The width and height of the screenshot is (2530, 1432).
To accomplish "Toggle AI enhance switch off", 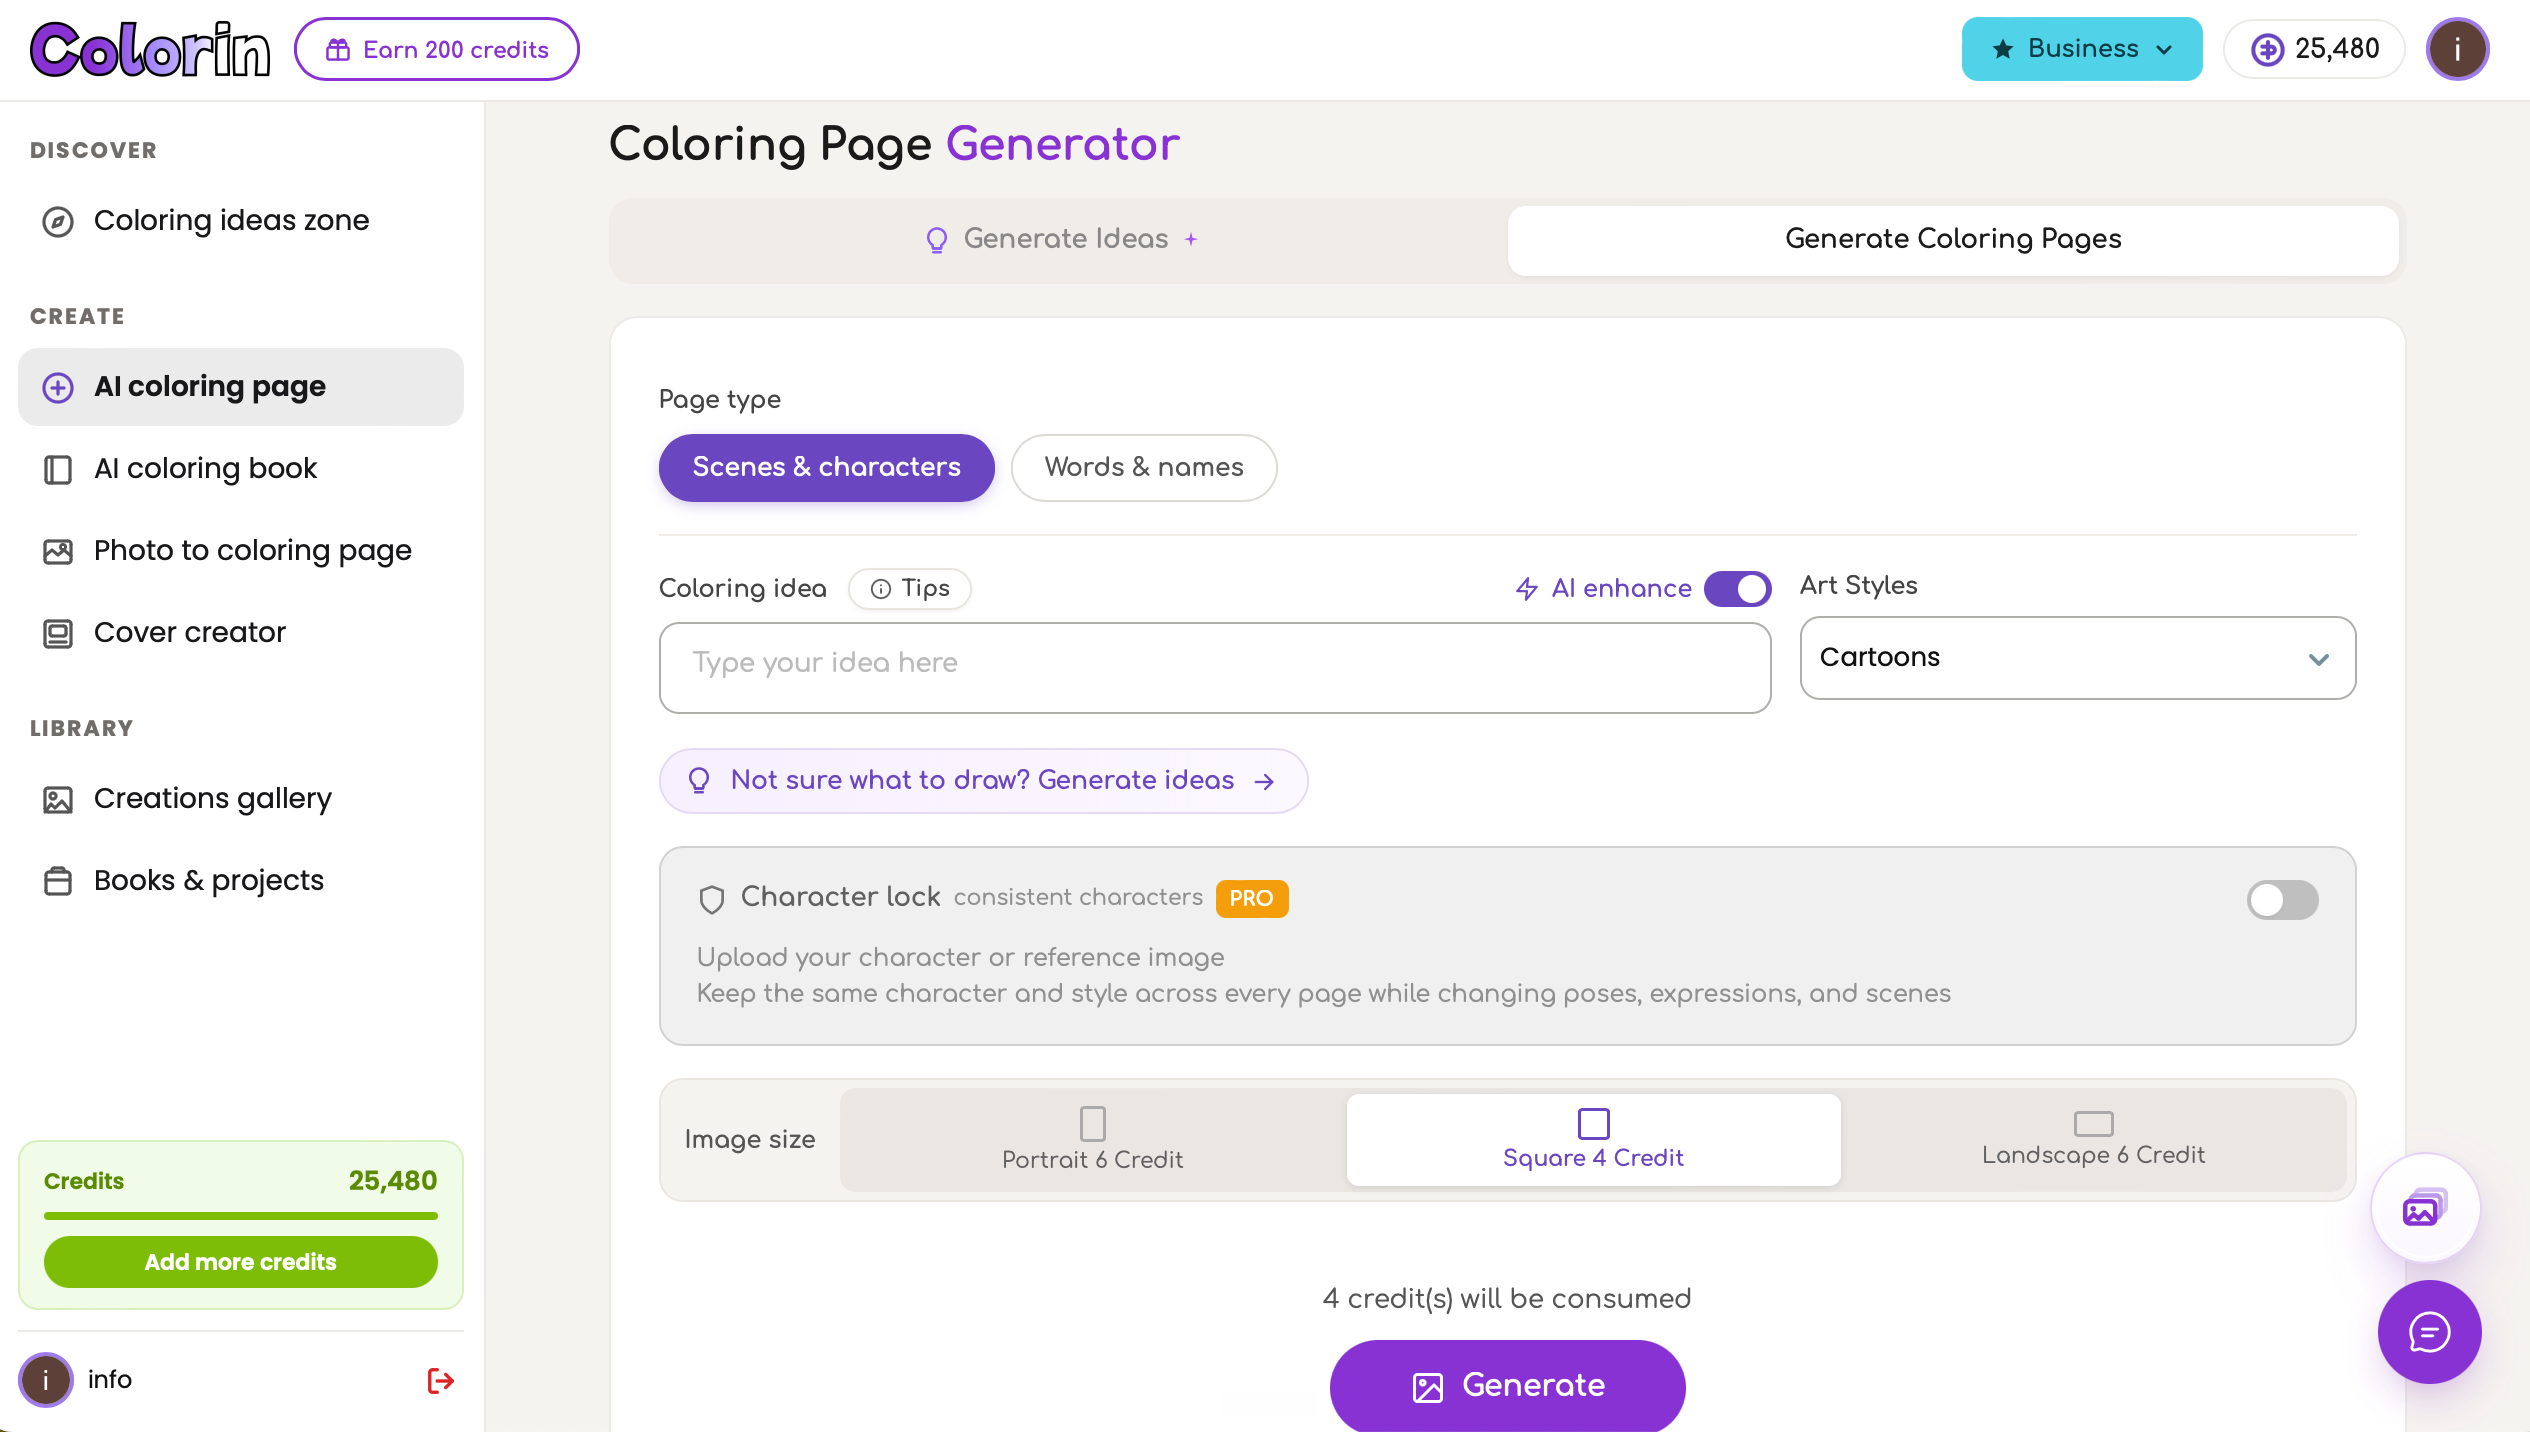I will [x=1738, y=589].
